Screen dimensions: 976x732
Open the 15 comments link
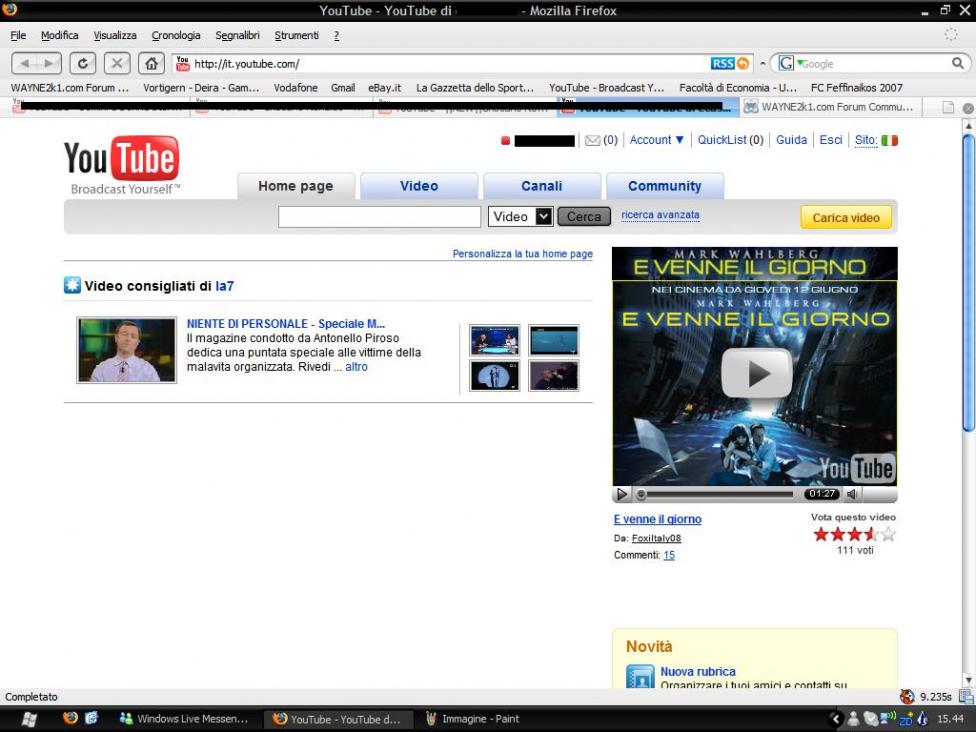[669, 555]
